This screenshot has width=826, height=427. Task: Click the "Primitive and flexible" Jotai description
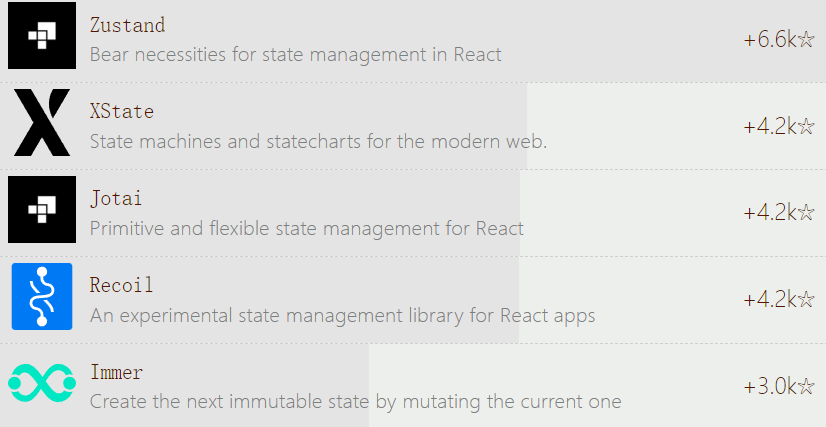306,228
